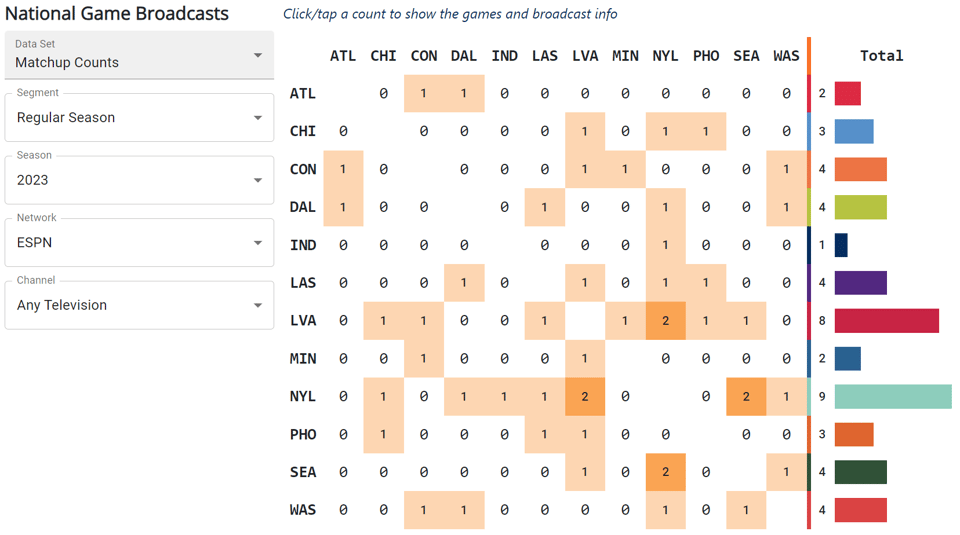Open the Channel Any Television dropdown
Screen dimensions: 960x535
tap(139, 305)
